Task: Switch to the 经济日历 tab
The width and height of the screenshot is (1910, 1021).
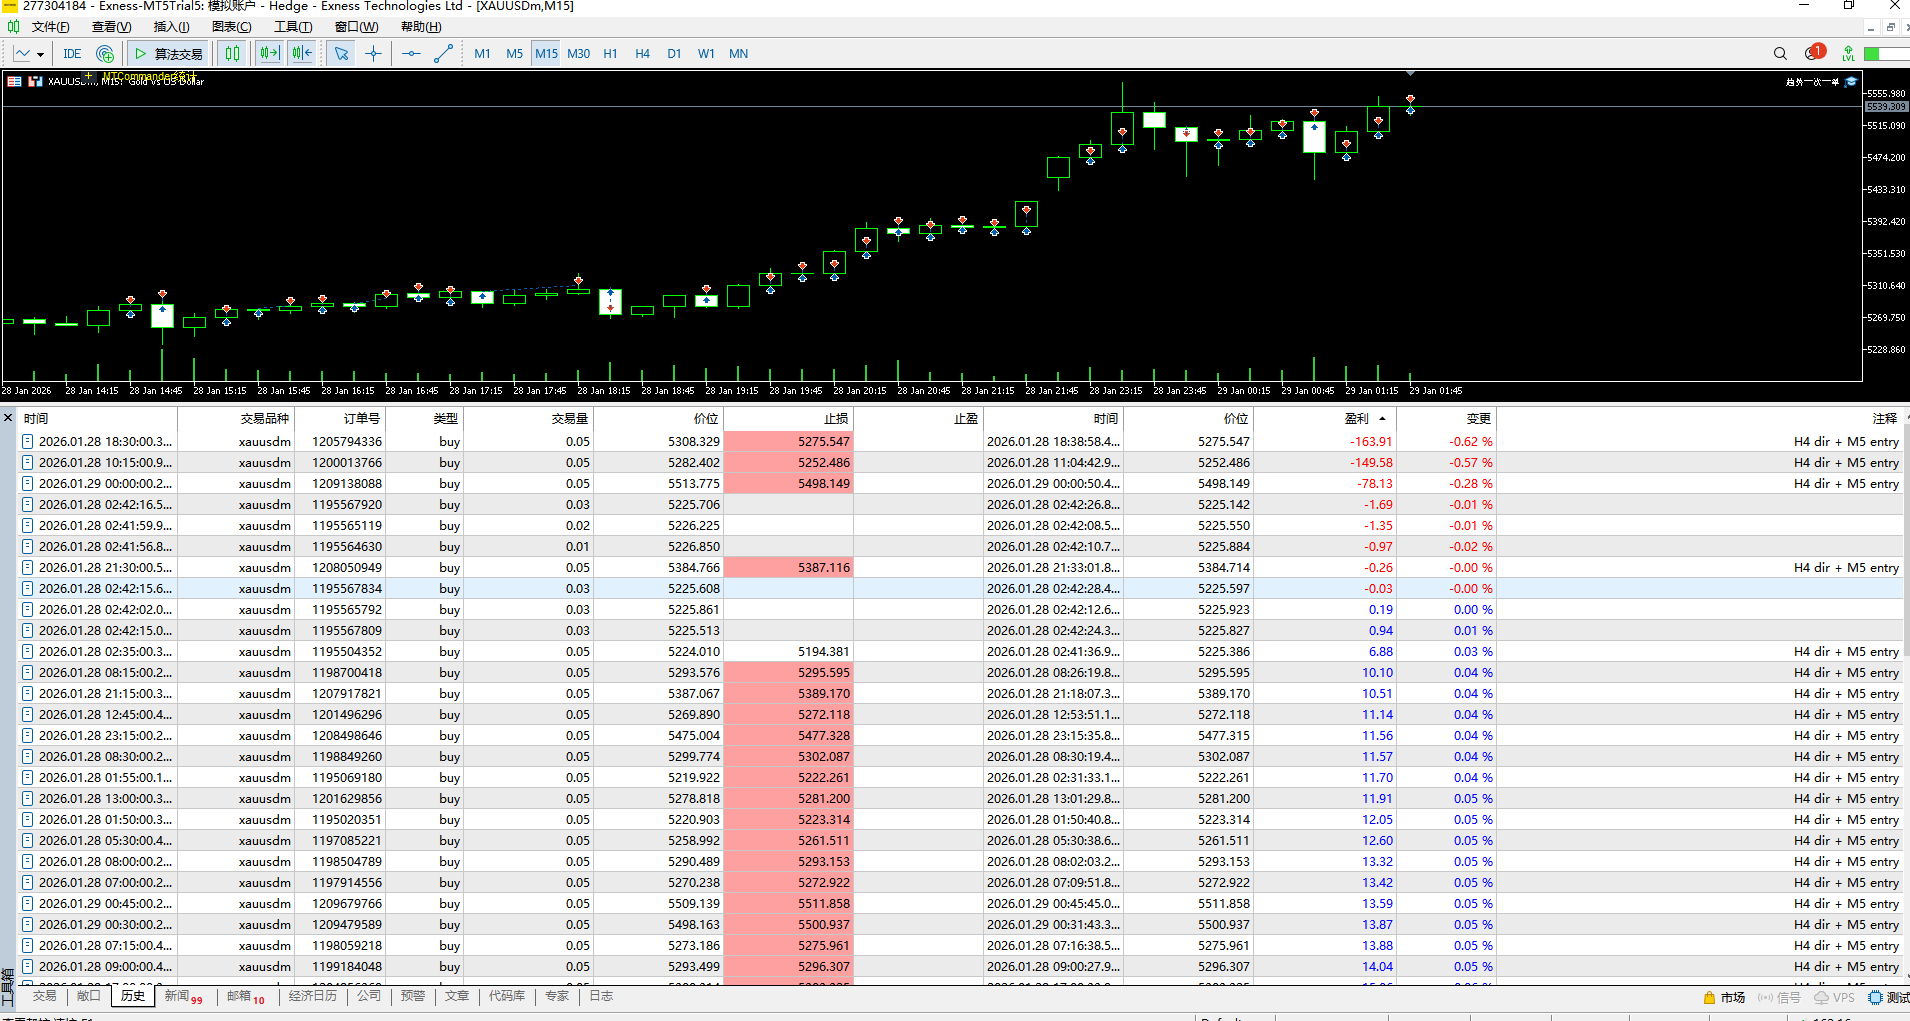Action: (313, 996)
